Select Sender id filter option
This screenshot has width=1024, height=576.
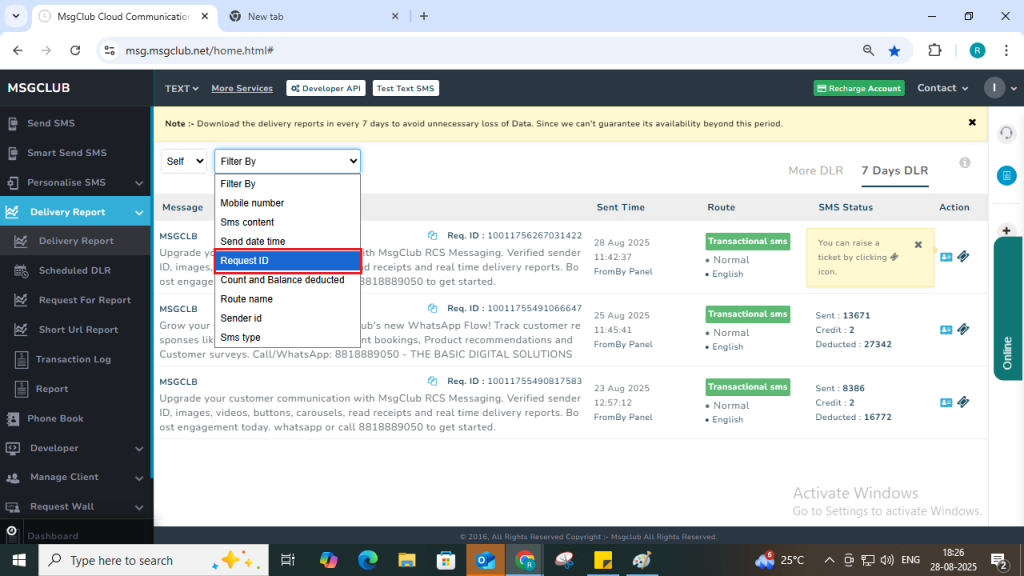pos(287,318)
